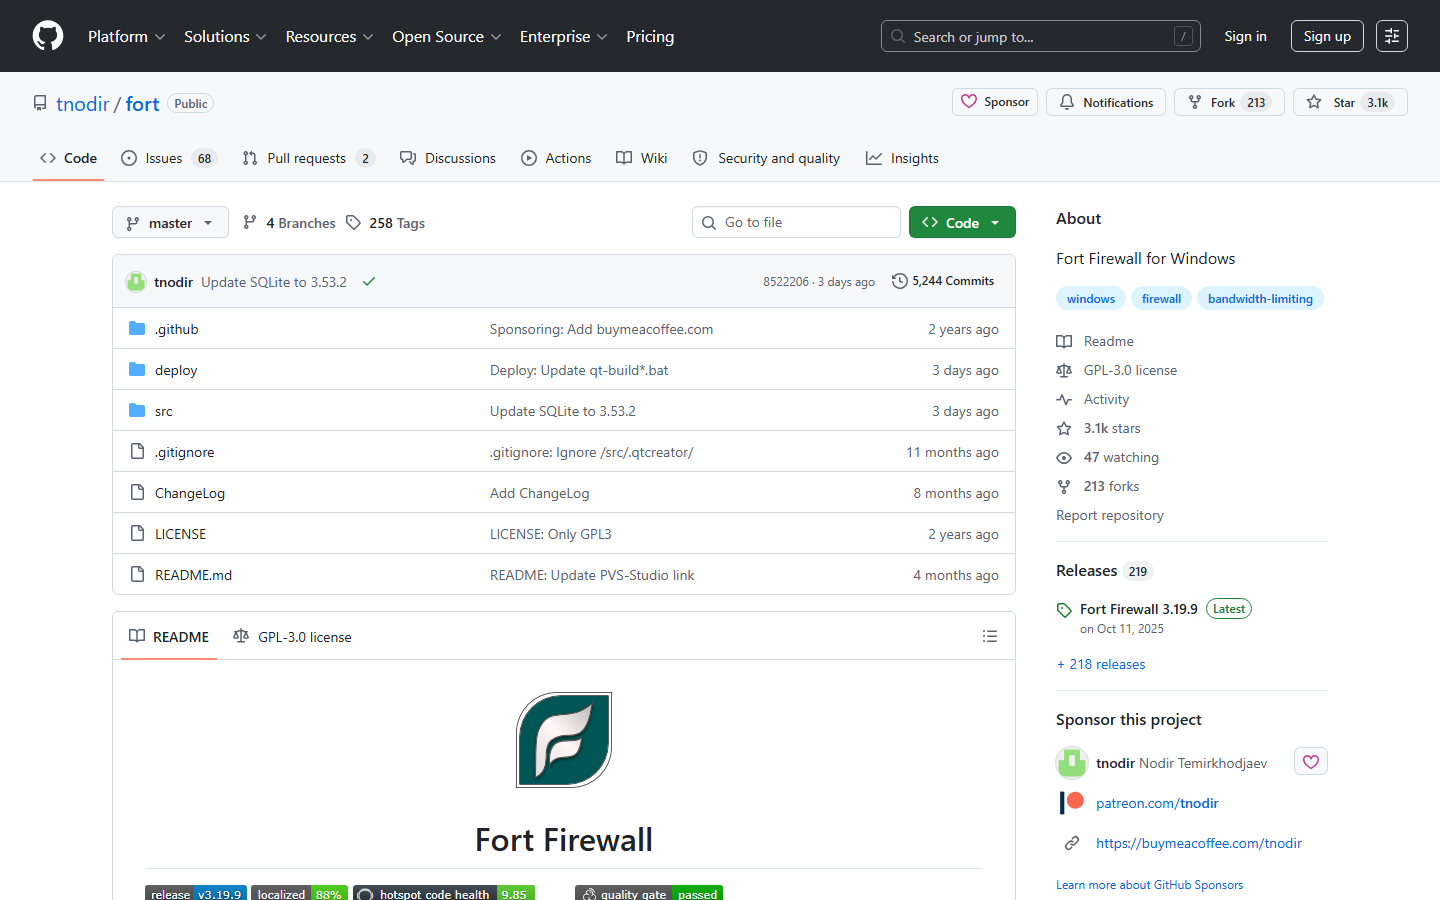Image resolution: width=1440 pixels, height=900 pixels.
Task: Open the Fort Firewall 3.19.9 release
Action: coord(1138,609)
